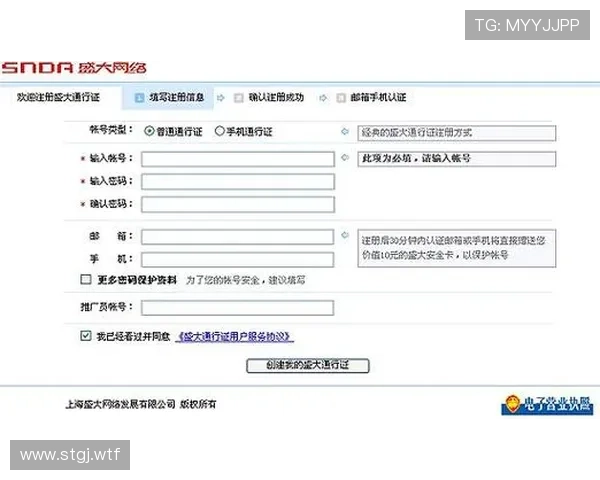Focus the 推广员帐号 input field
This screenshot has height=480, width=600.
(x=237, y=308)
